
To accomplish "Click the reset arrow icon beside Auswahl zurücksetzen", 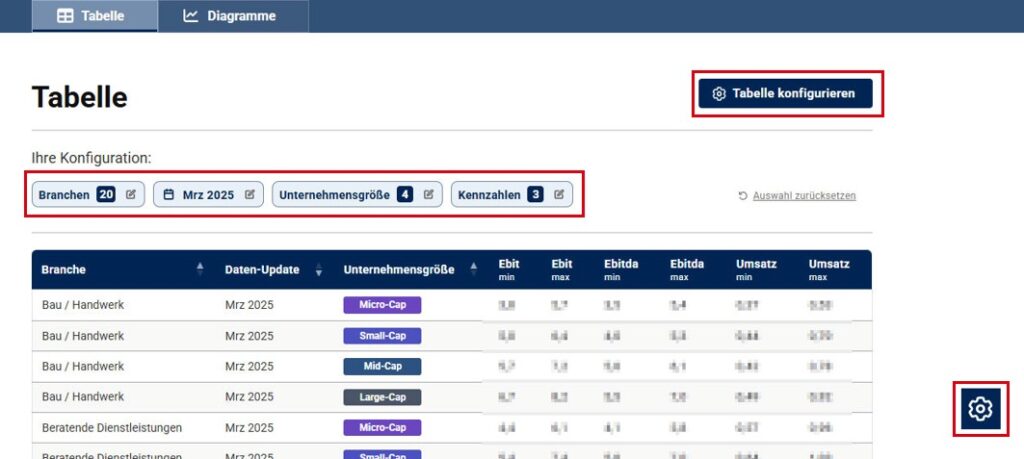I will tap(743, 196).
